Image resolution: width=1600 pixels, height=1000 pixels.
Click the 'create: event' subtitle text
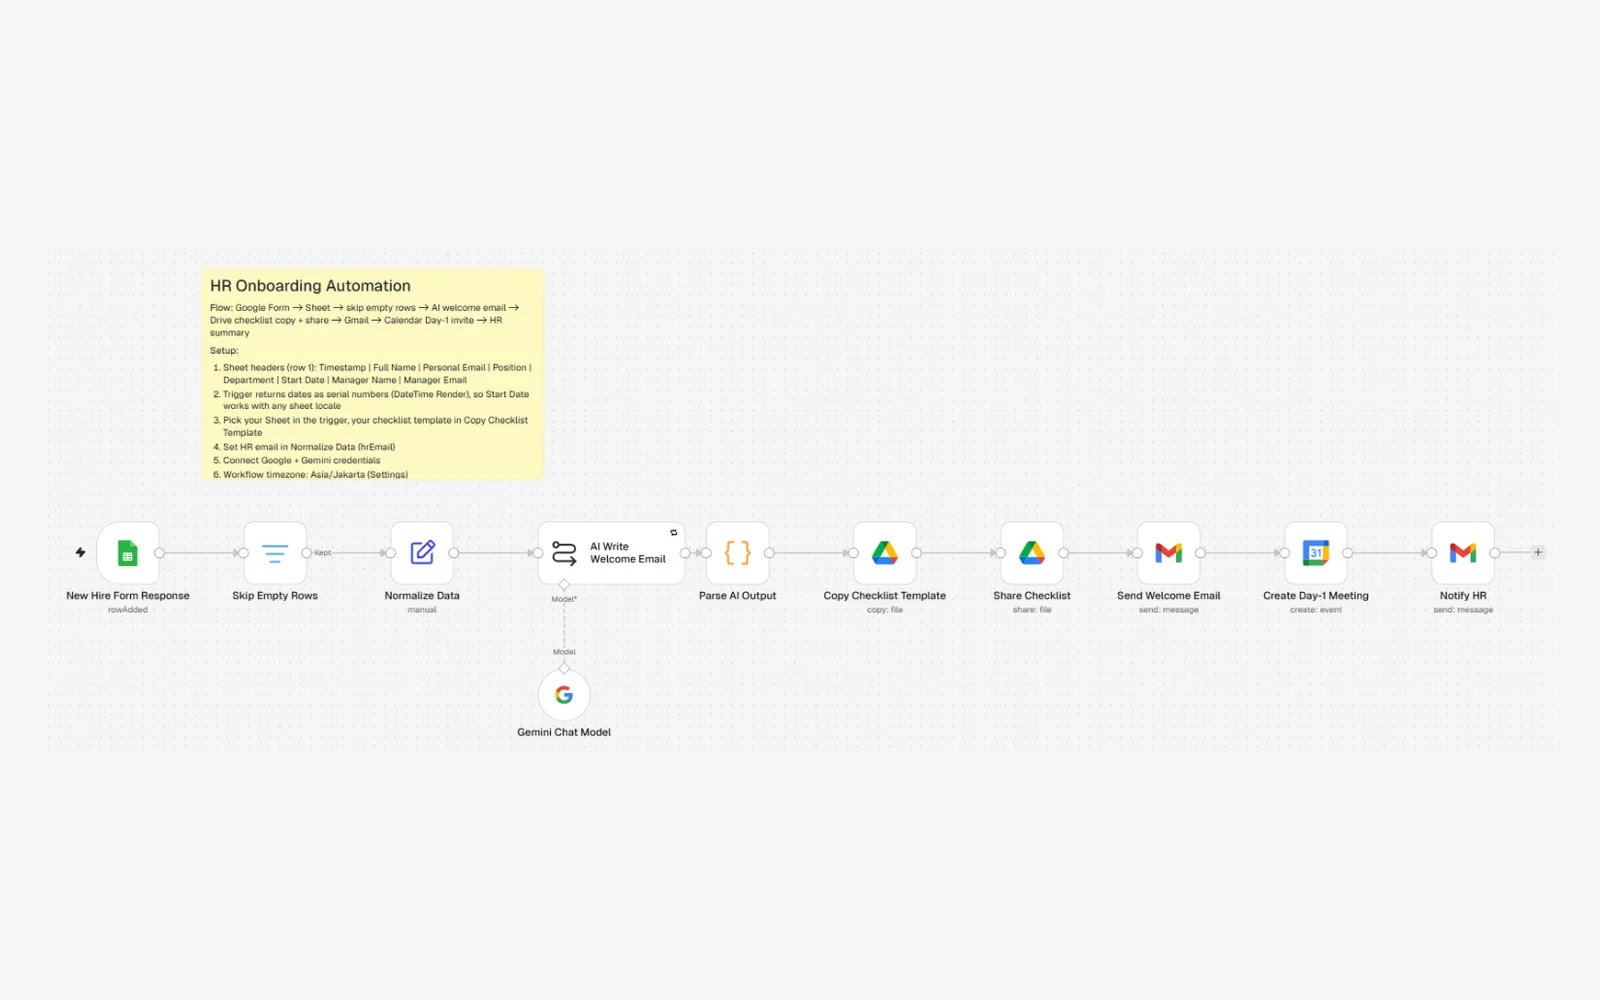point(1316,610)
